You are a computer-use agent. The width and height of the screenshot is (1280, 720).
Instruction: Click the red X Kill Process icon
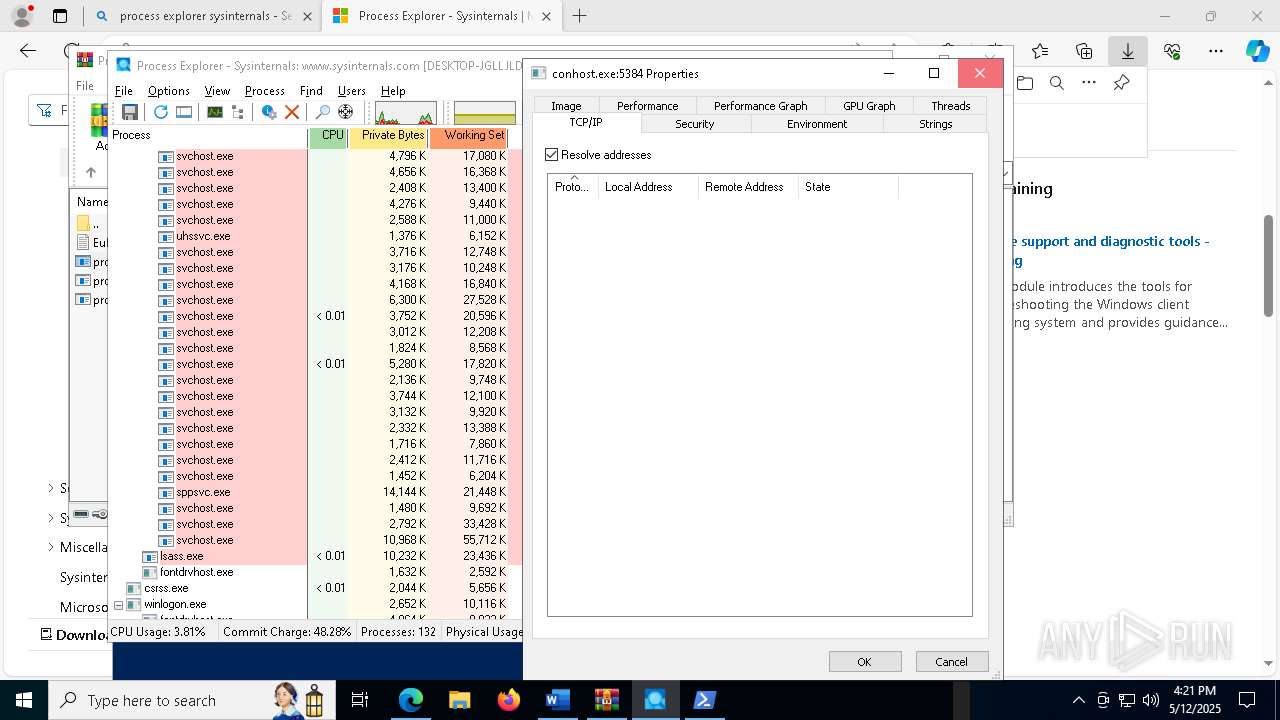click(x=292, y=112)
